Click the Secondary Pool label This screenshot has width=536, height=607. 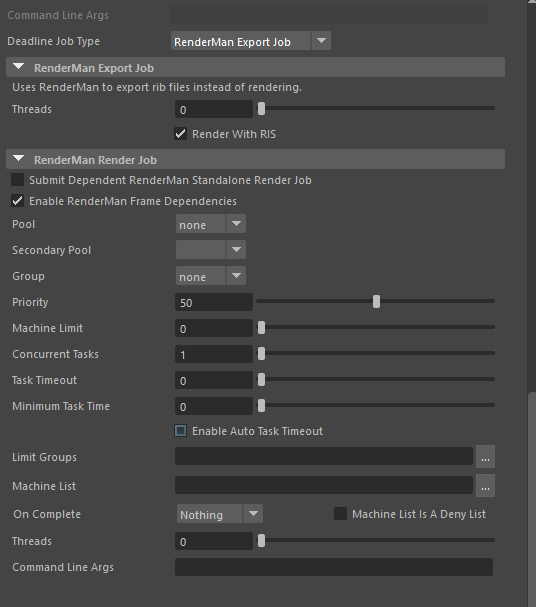tap(51, 250)
